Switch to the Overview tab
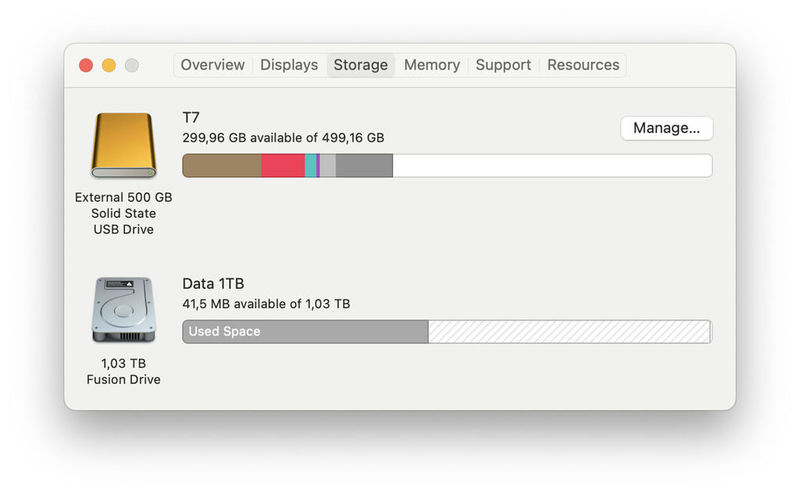800x495 pixels. coord(212,65)
